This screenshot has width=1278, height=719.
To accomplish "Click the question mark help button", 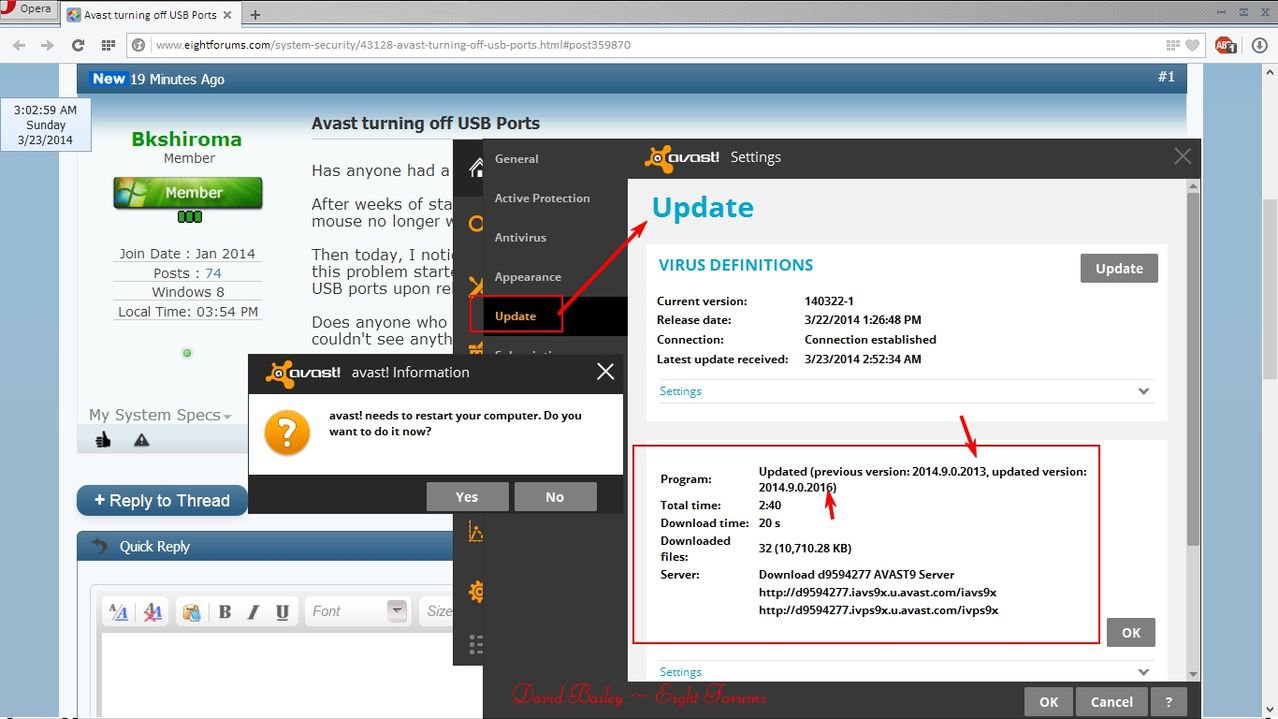I will click(1168, 702).
